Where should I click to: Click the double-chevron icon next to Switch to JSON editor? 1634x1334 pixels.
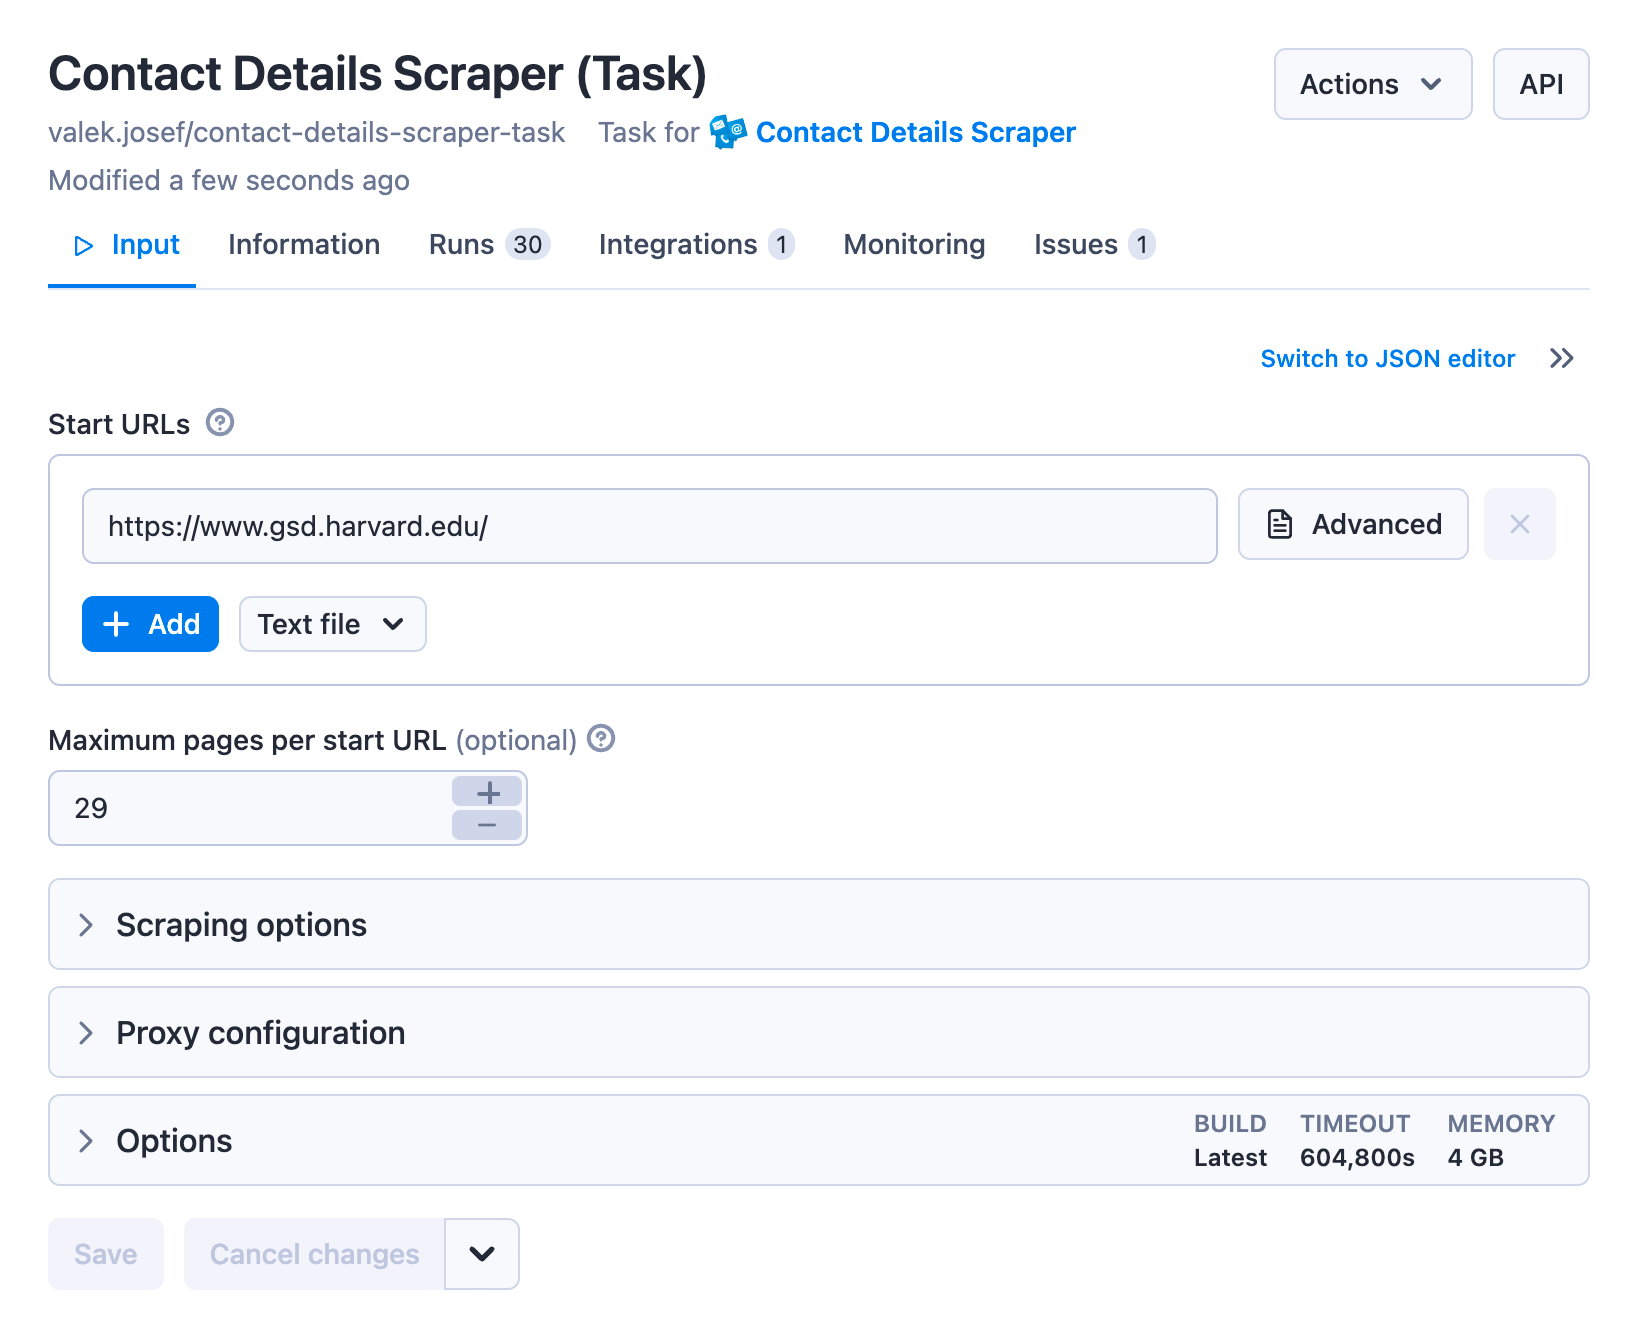point(1560,358)
